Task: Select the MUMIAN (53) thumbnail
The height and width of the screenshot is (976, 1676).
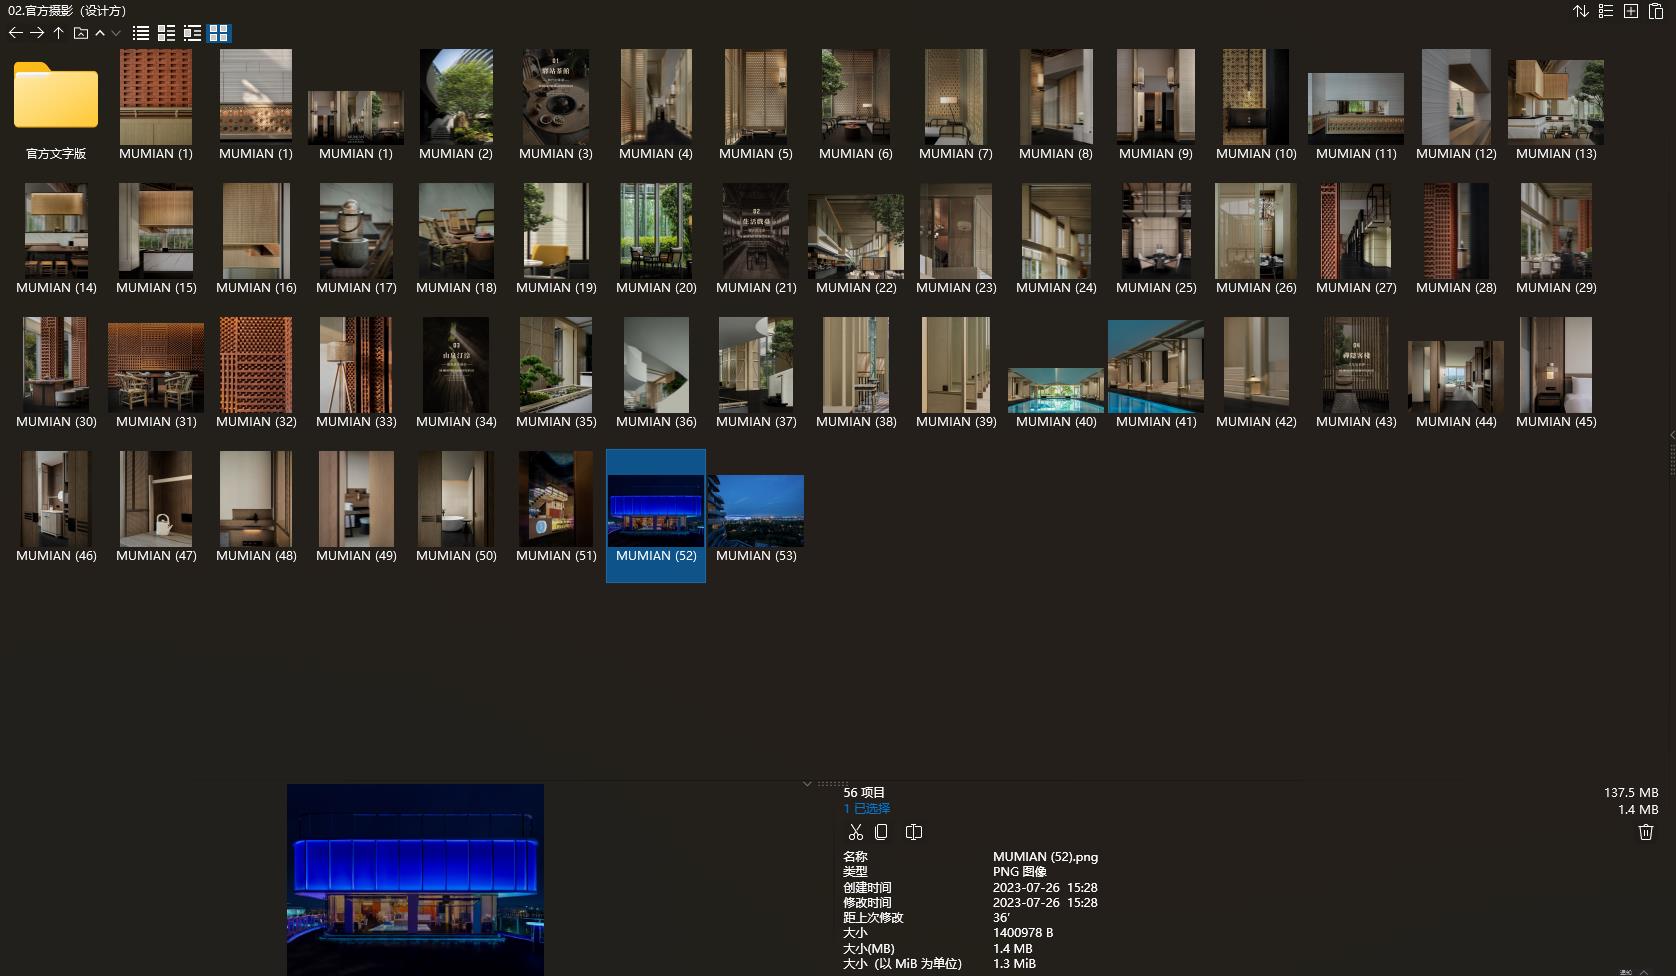Action: click(756, 511)
